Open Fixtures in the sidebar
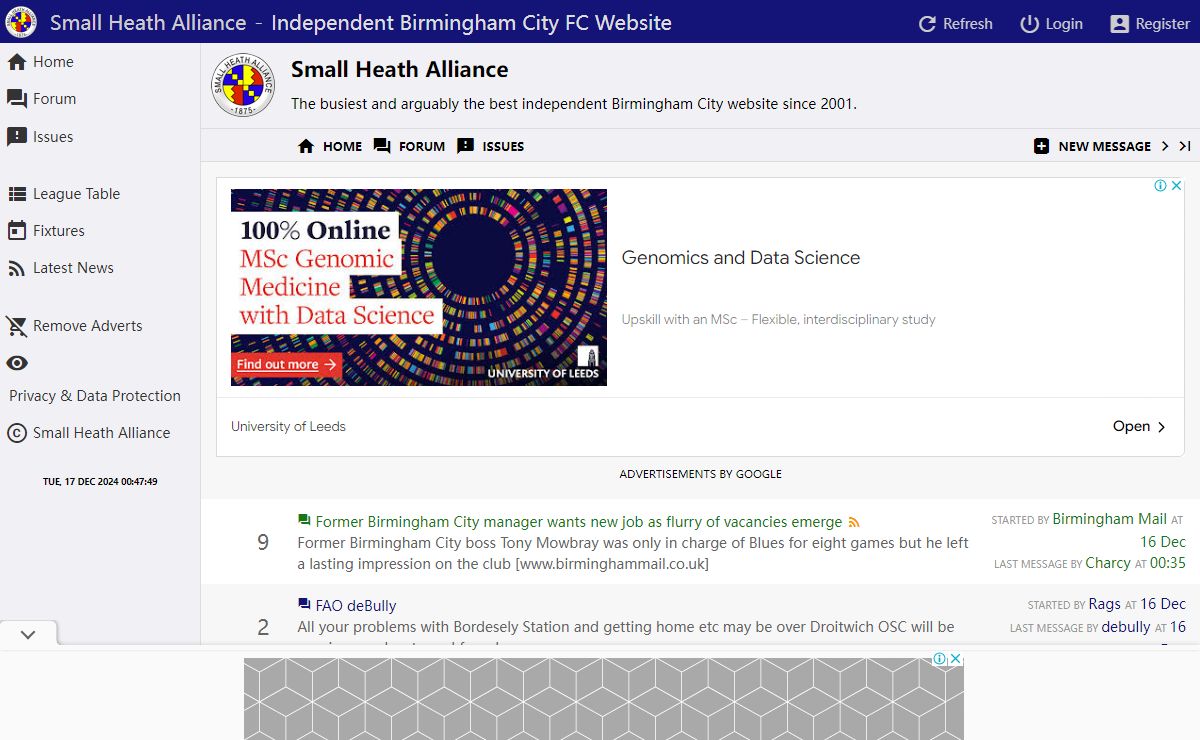The image size is (1200, 740). click(x=46, y=231)
